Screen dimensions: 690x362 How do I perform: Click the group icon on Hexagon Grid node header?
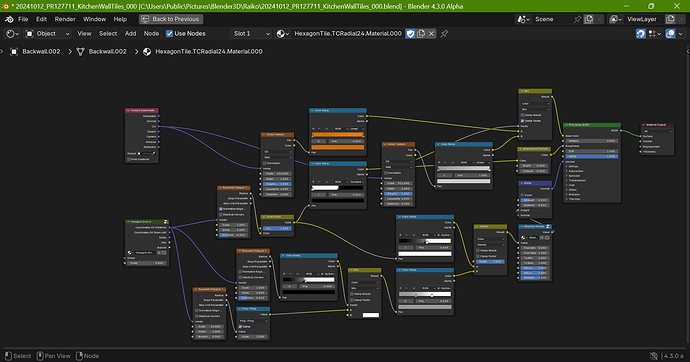point(166,222)
